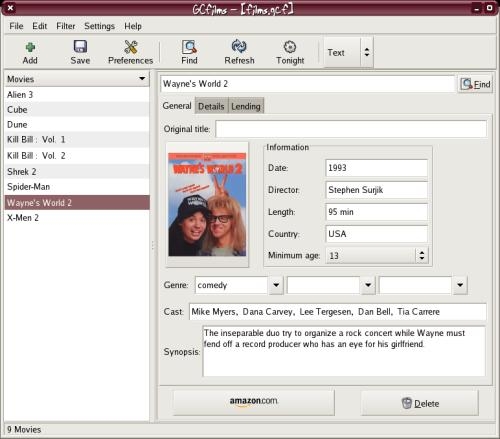Click the Refresh toolbar icon

point(239,47)
